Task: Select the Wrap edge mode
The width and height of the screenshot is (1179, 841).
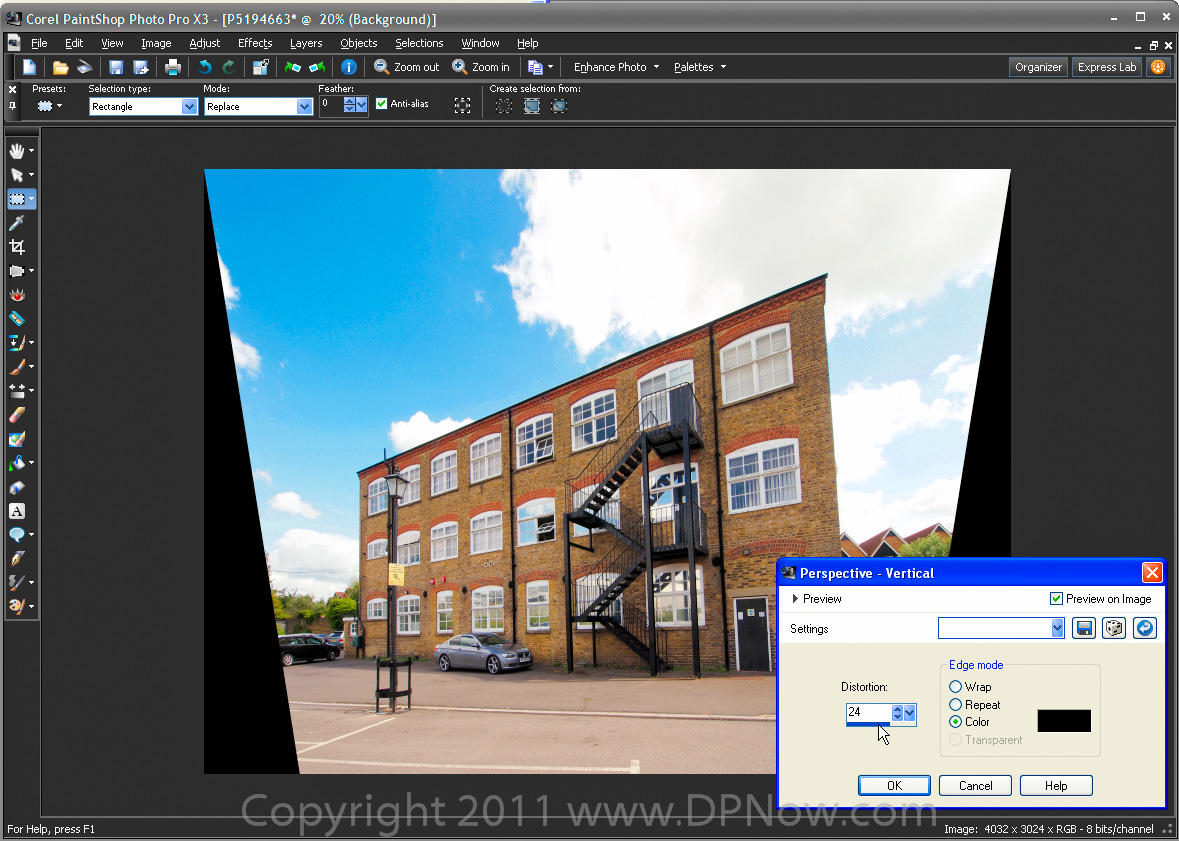Action: [x=956, y=687]
